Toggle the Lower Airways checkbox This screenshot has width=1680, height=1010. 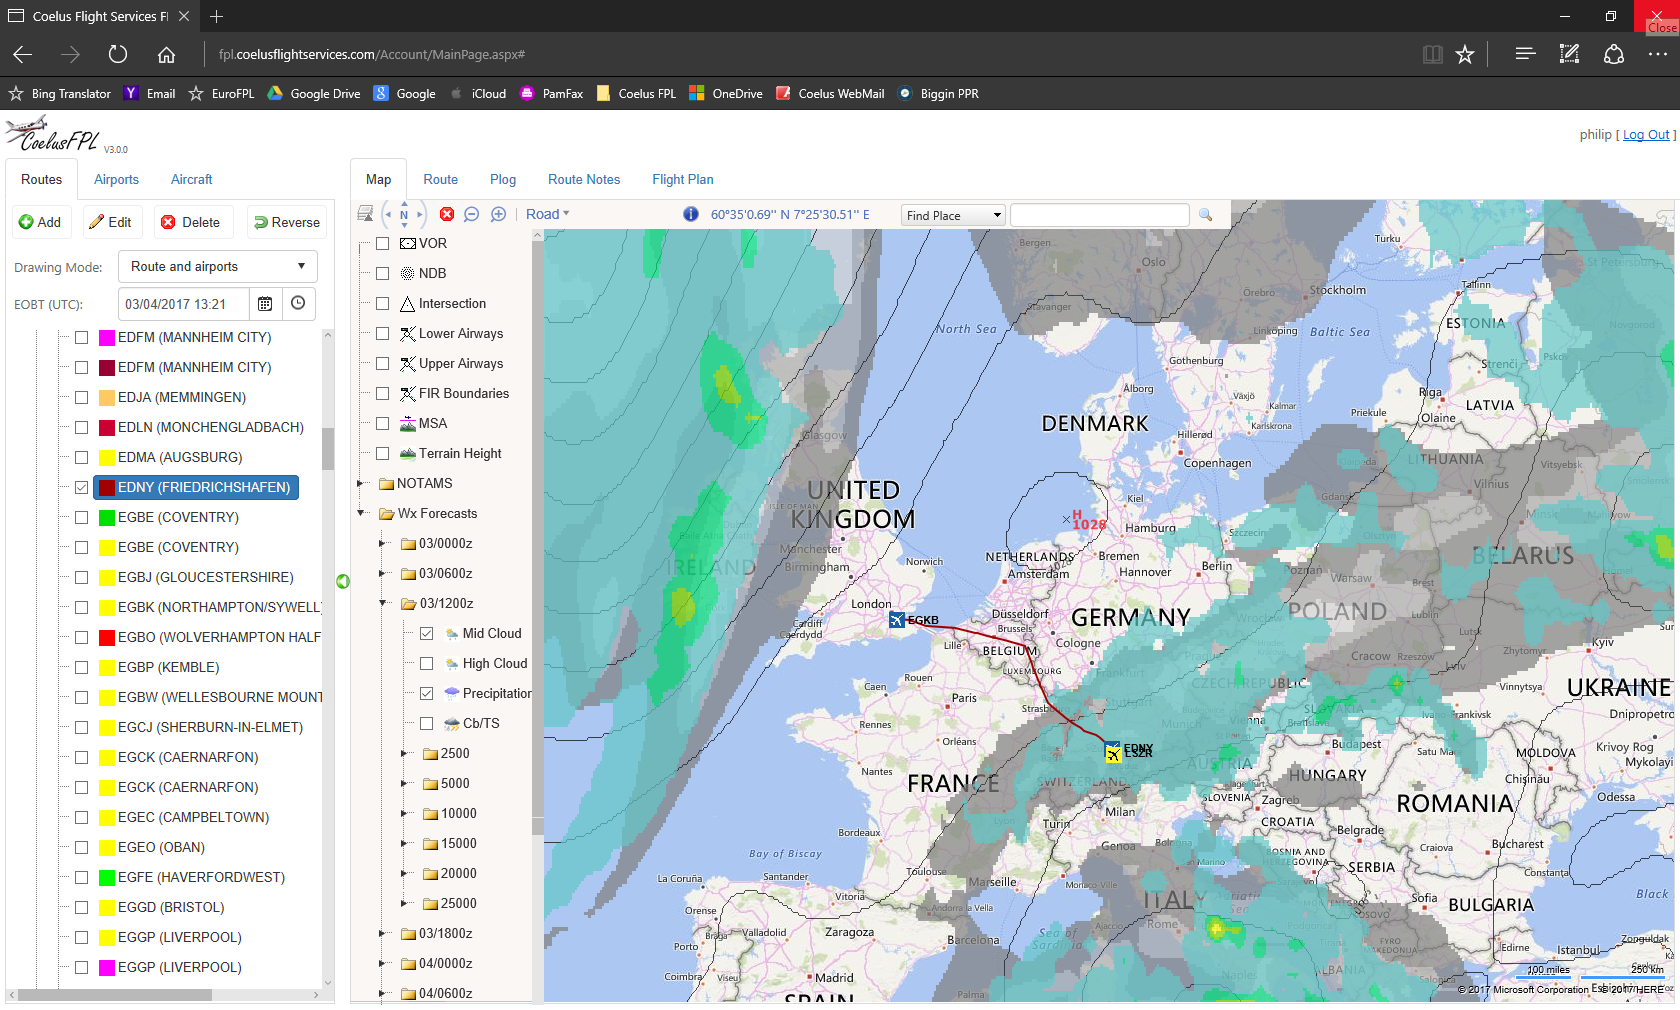coord(382,333)
